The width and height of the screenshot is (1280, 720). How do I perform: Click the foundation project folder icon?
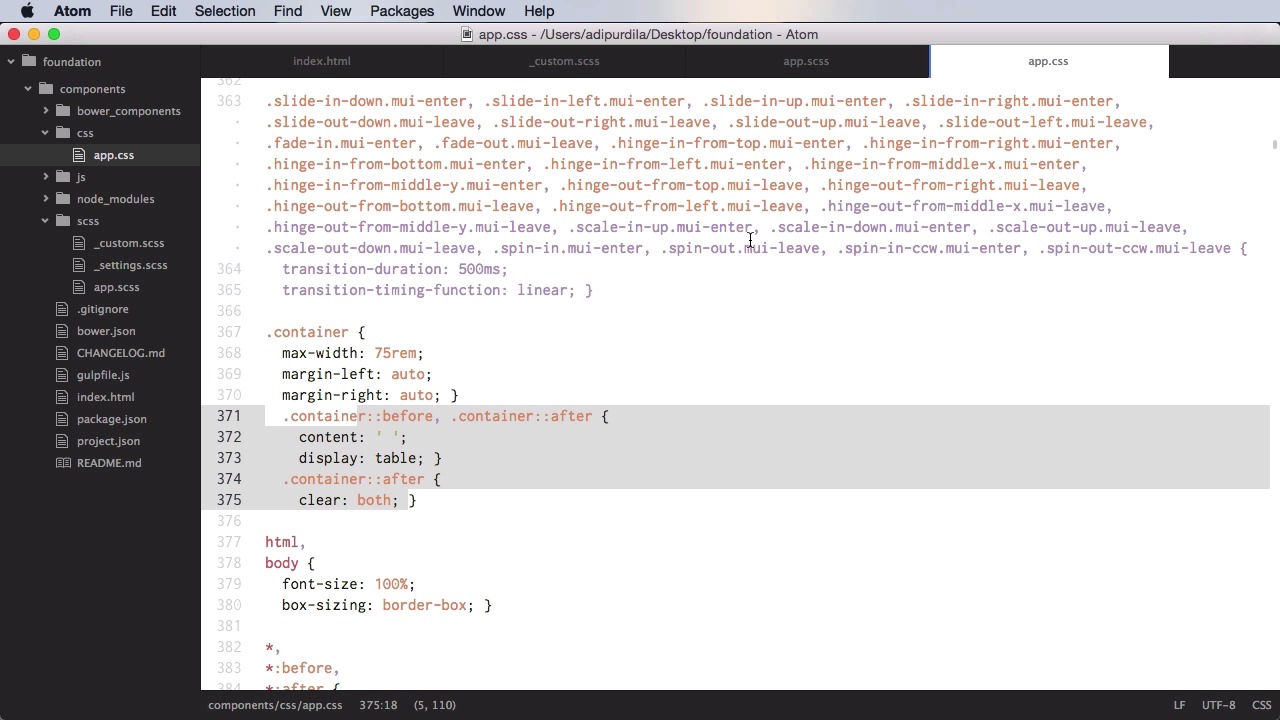(29, 62)
